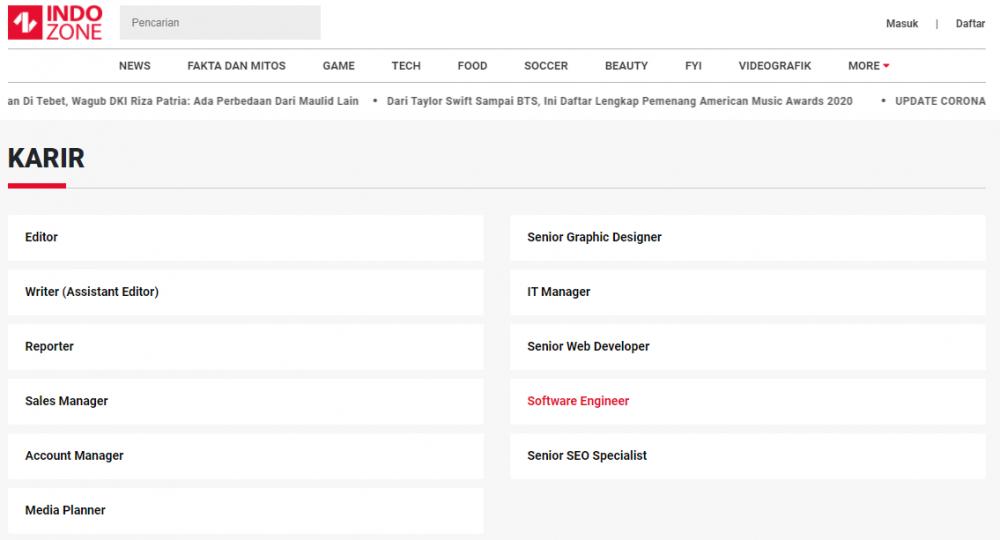
Task: Focus the Pencarian search field
Action: point(220,23)
